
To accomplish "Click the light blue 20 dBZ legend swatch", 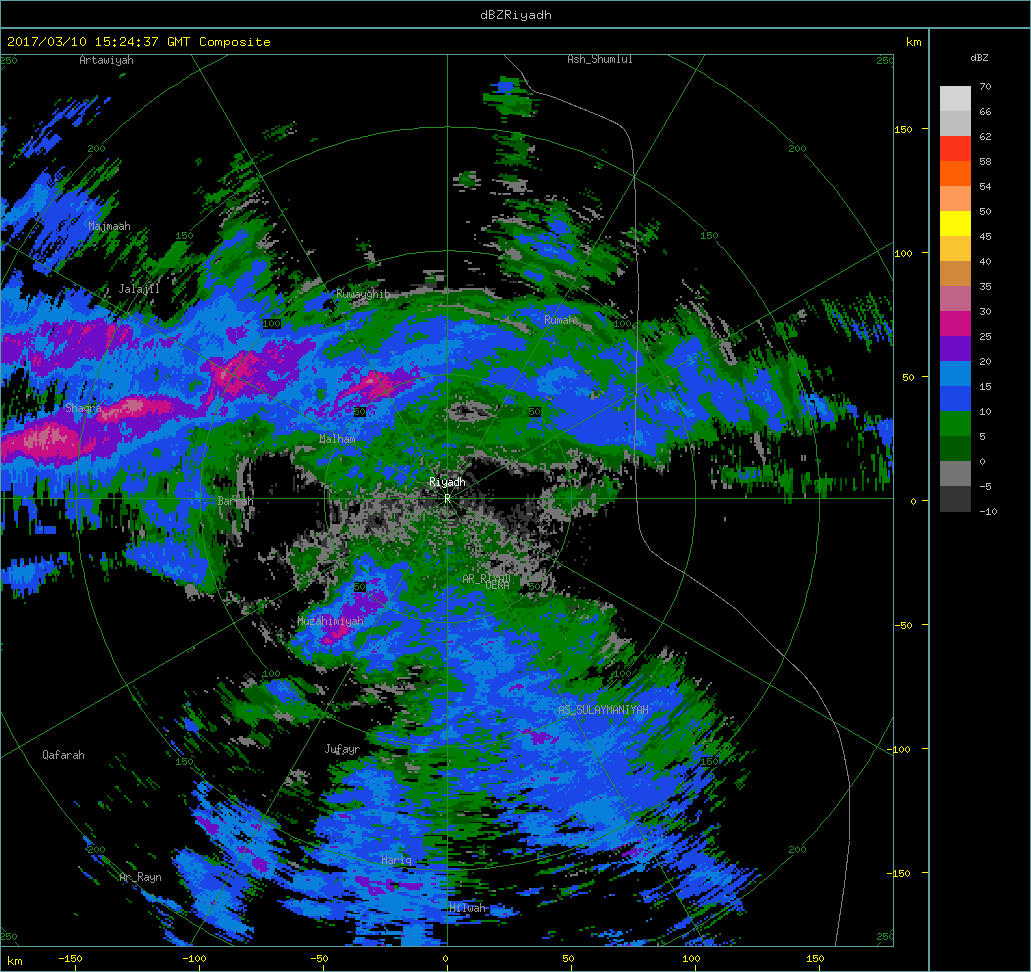I will pos(955,374).
